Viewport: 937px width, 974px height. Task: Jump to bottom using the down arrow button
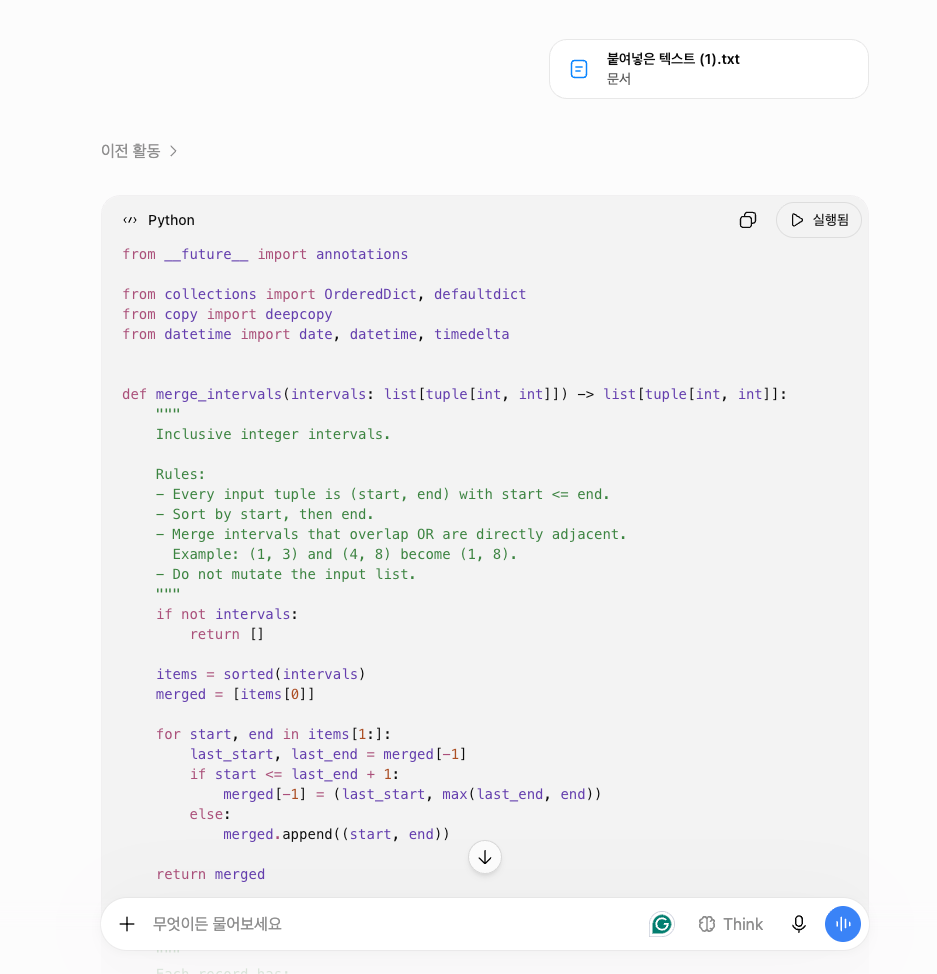(x=485, y=857)
